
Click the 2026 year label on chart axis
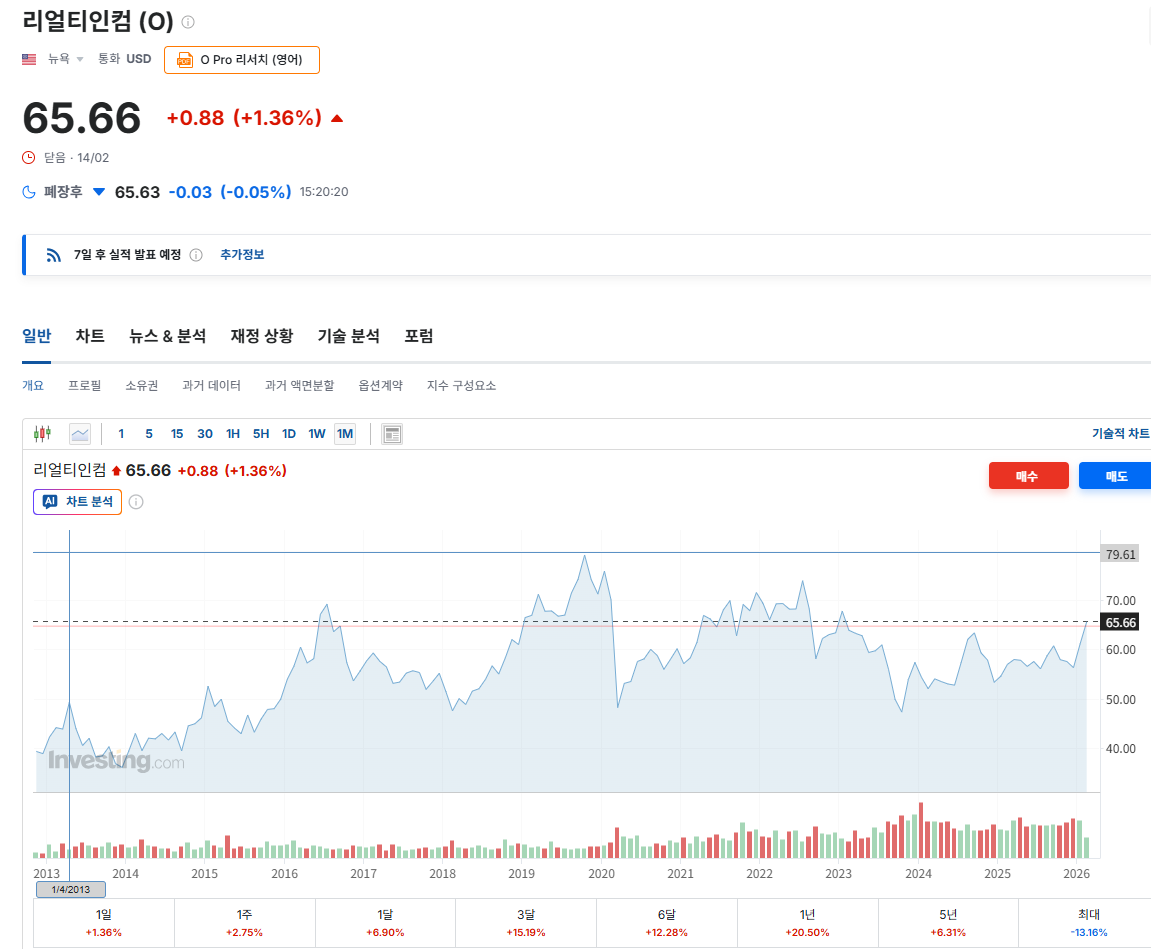coord(1076,873)
